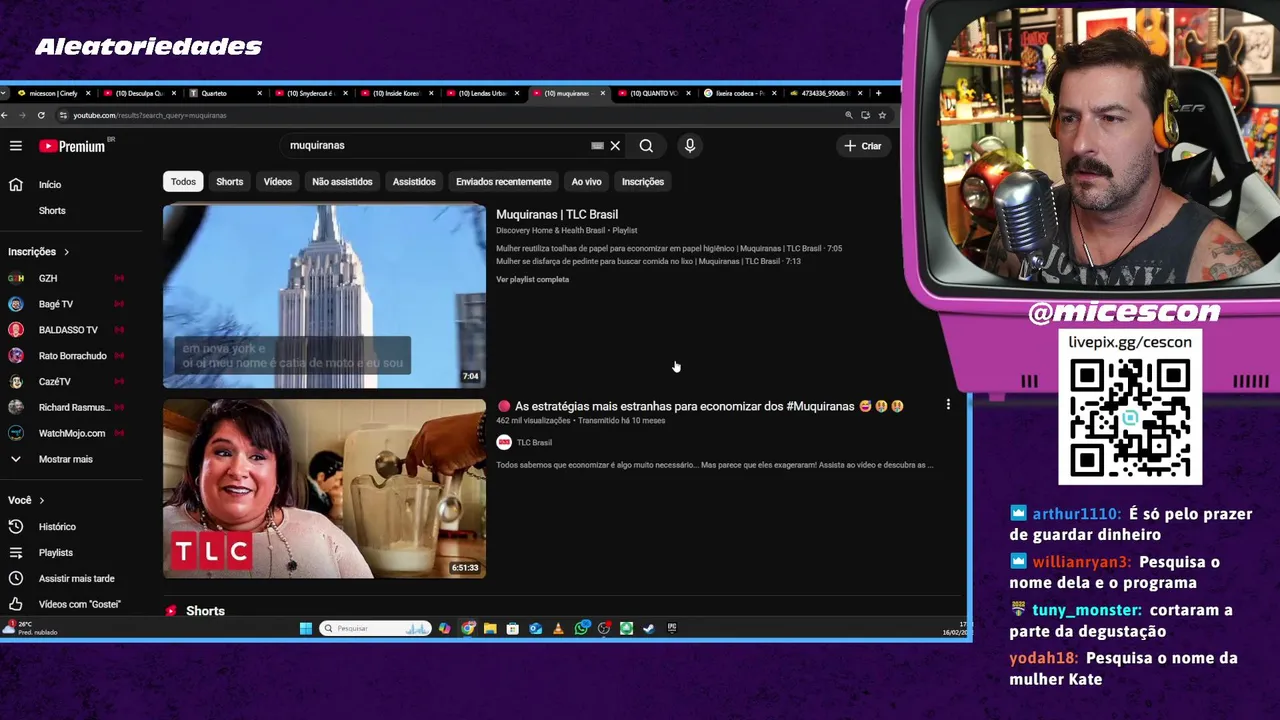The height and width of the screenshot is (720, 1280).
Task: Click the magnifier search button
Action: pos(646,146)
